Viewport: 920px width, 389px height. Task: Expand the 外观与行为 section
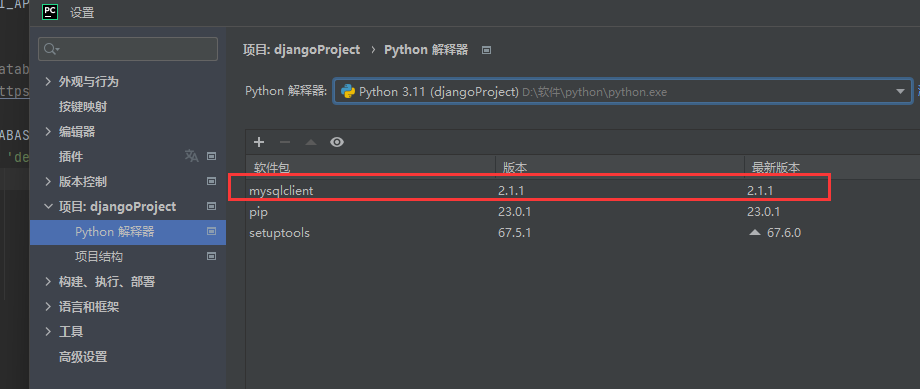pos(48,82)
